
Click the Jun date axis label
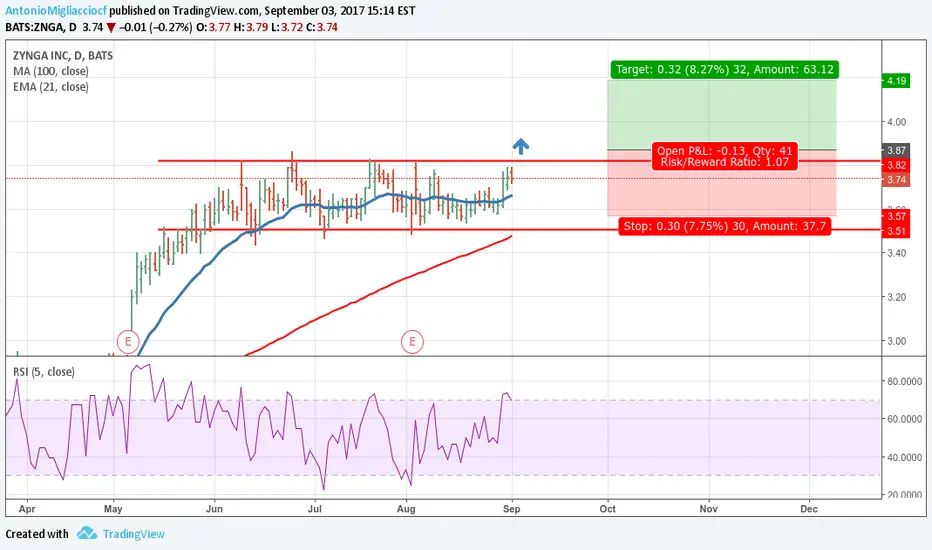pos(214,509)
